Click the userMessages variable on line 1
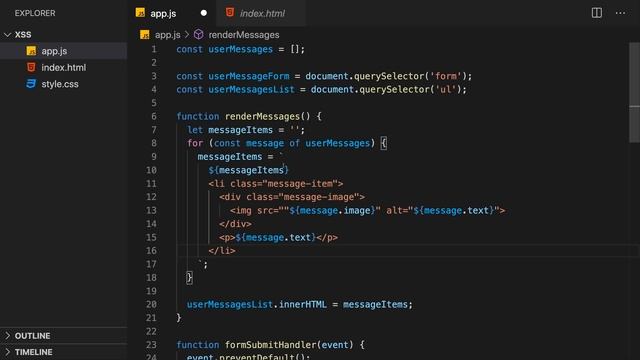The height and width of the screenshot is (360, 640). coord(240,49)
